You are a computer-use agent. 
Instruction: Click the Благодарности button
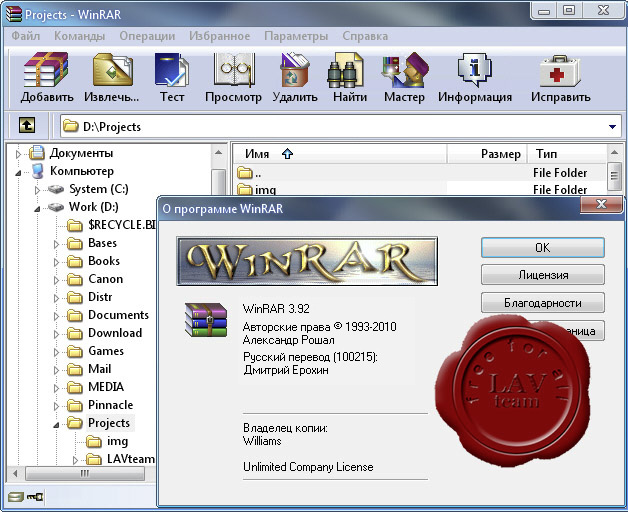click(543, 302)
